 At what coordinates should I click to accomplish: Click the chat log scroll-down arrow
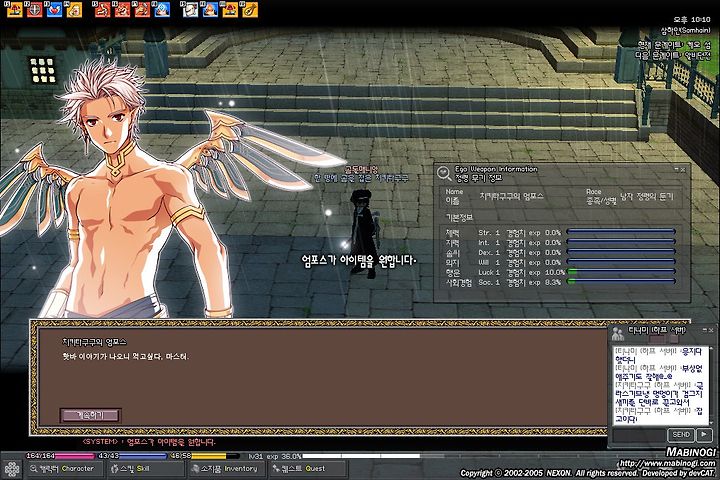[x=712, y=422]
